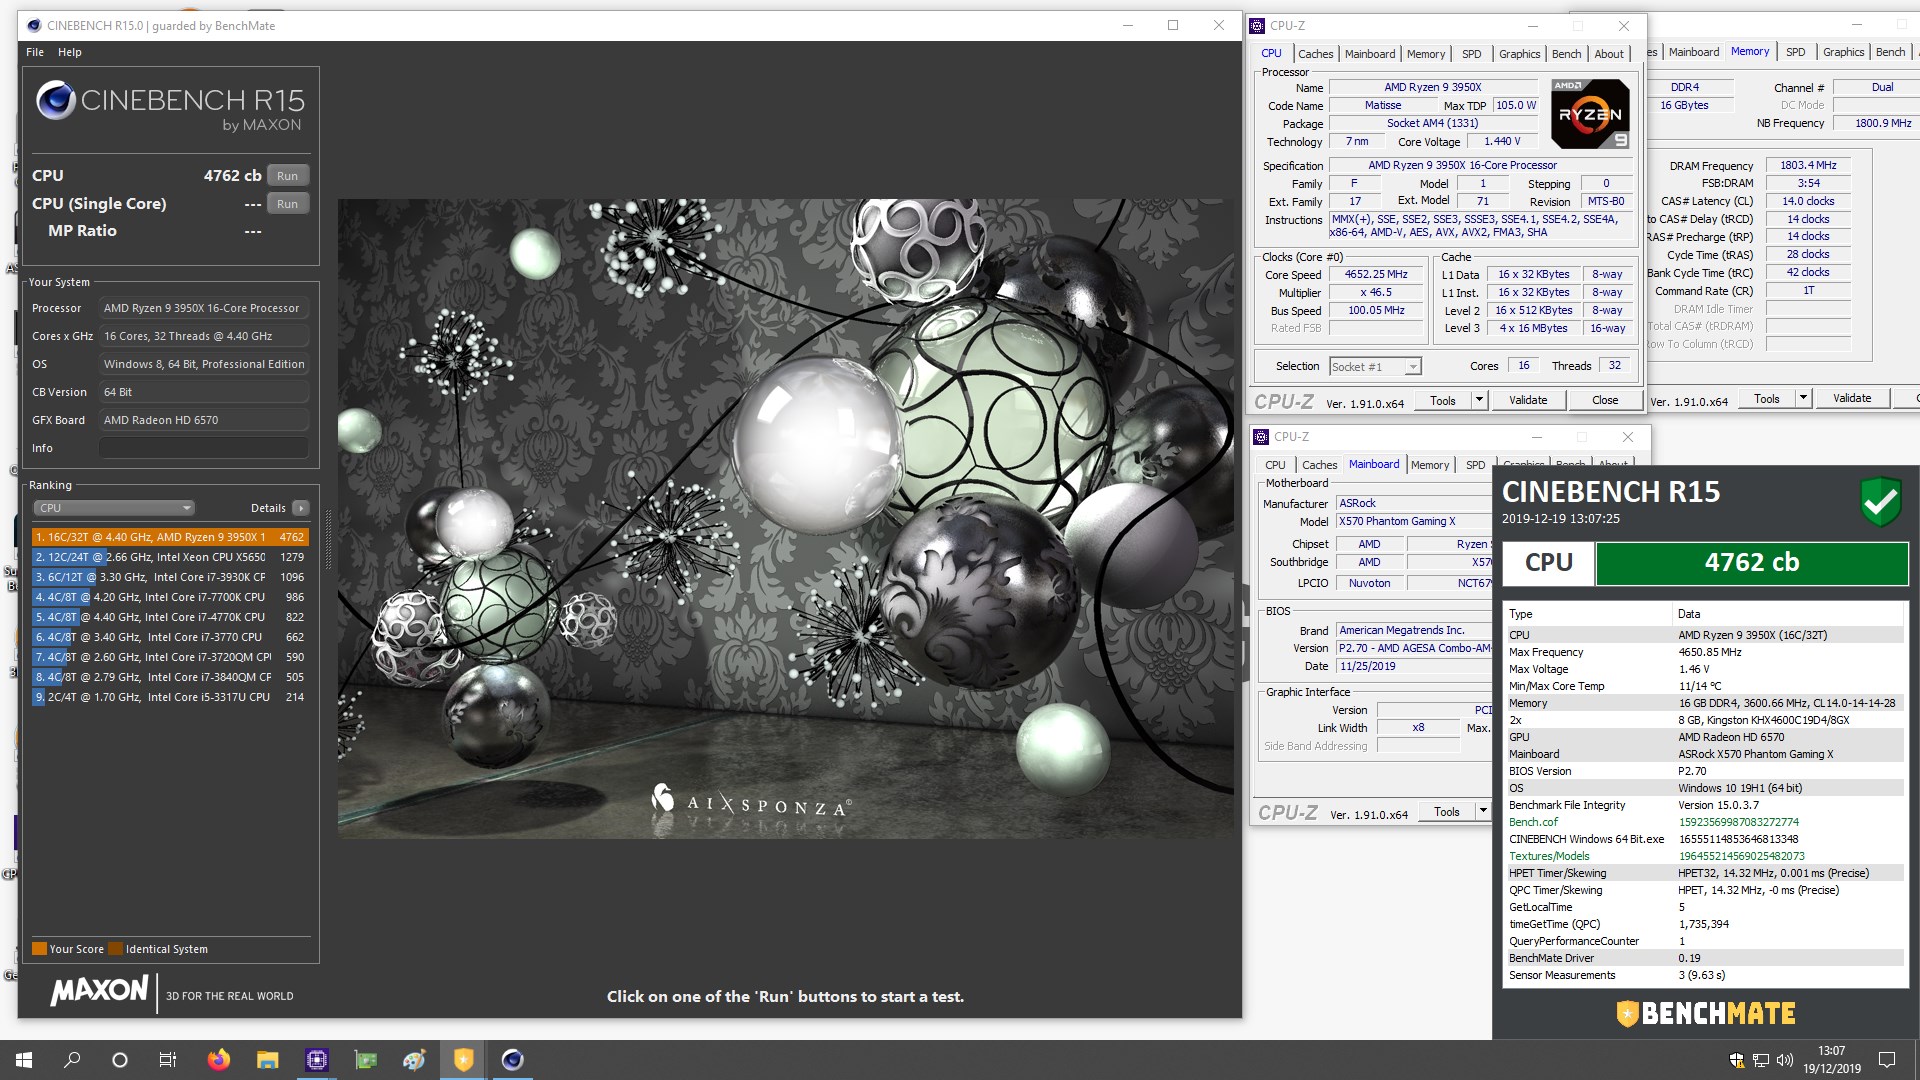Switch to Cinebench taskbar icon
Screen dimensions: 1920x1080
tap(512, 1060)
